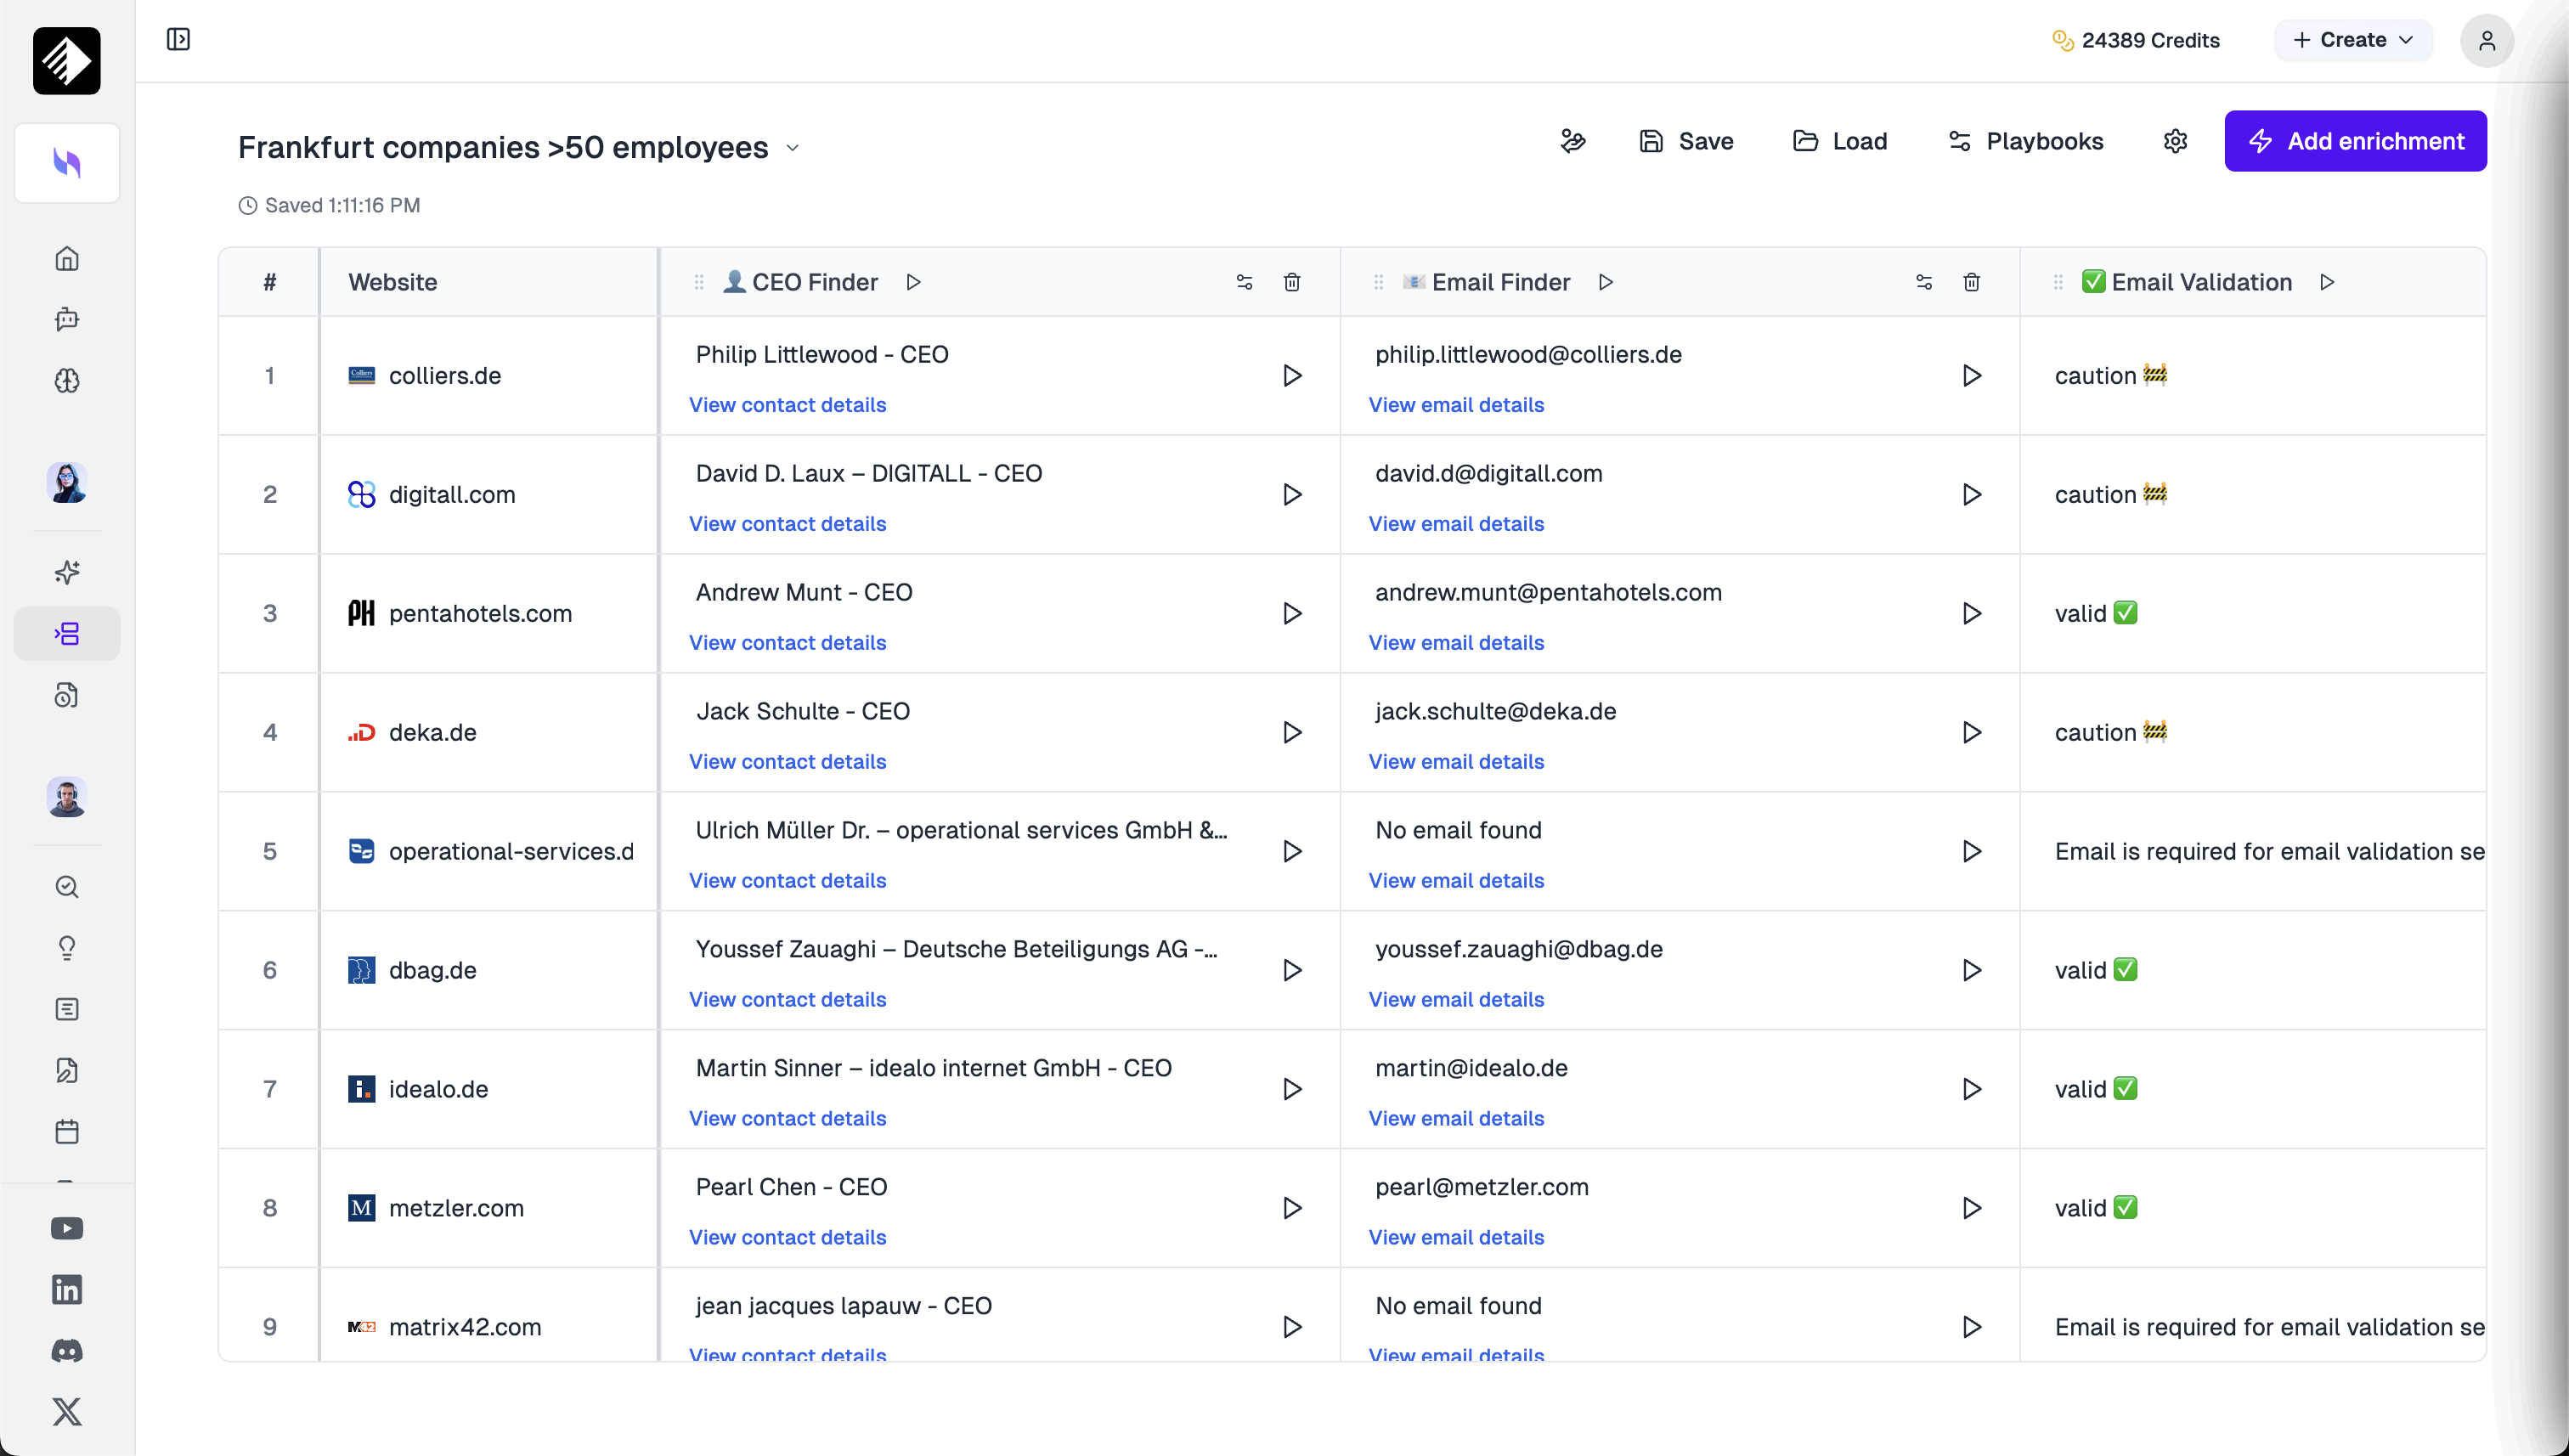Run Email Finder for metzler.com row
Image resolution: width=2569 pixels, height=1456 pixels.
pyautogui.click(x=1971, y=1208)
